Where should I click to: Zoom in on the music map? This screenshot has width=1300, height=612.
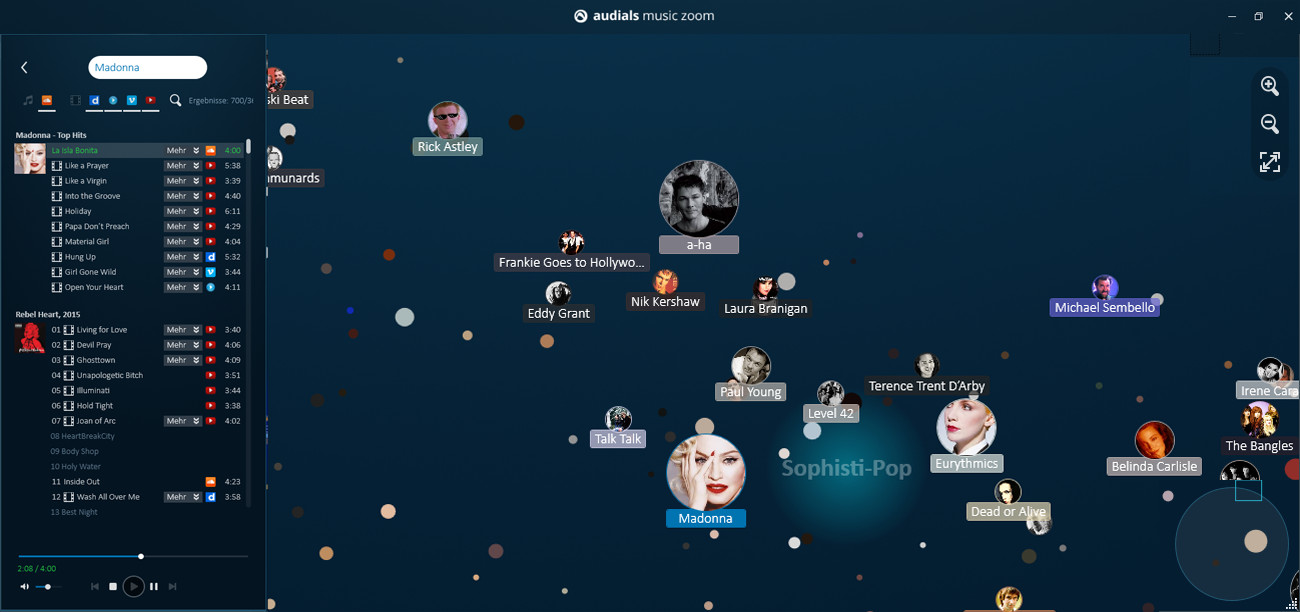(x=1270, y=86)
